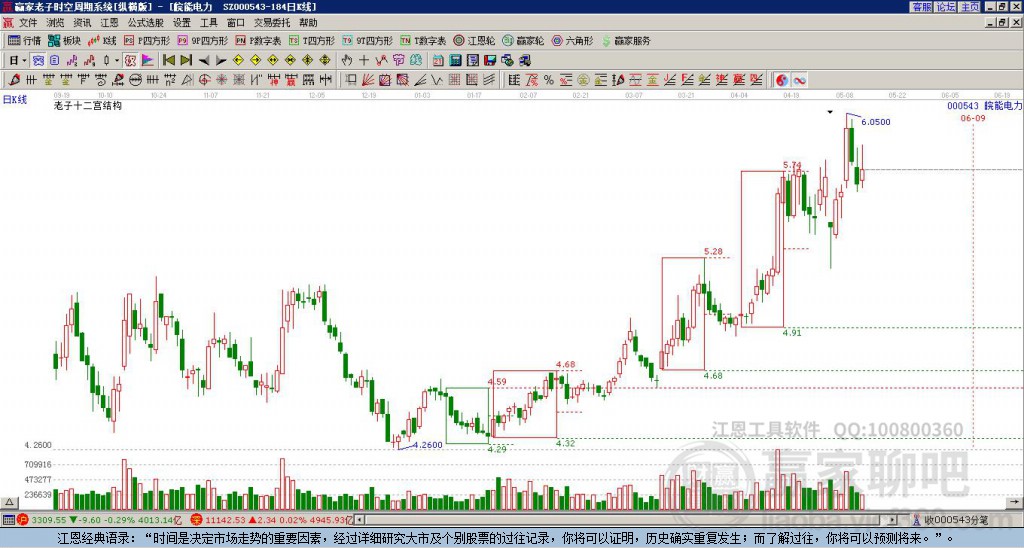
Task: Toggle the yin-yang Taiji icon
Action: (782, 80)
